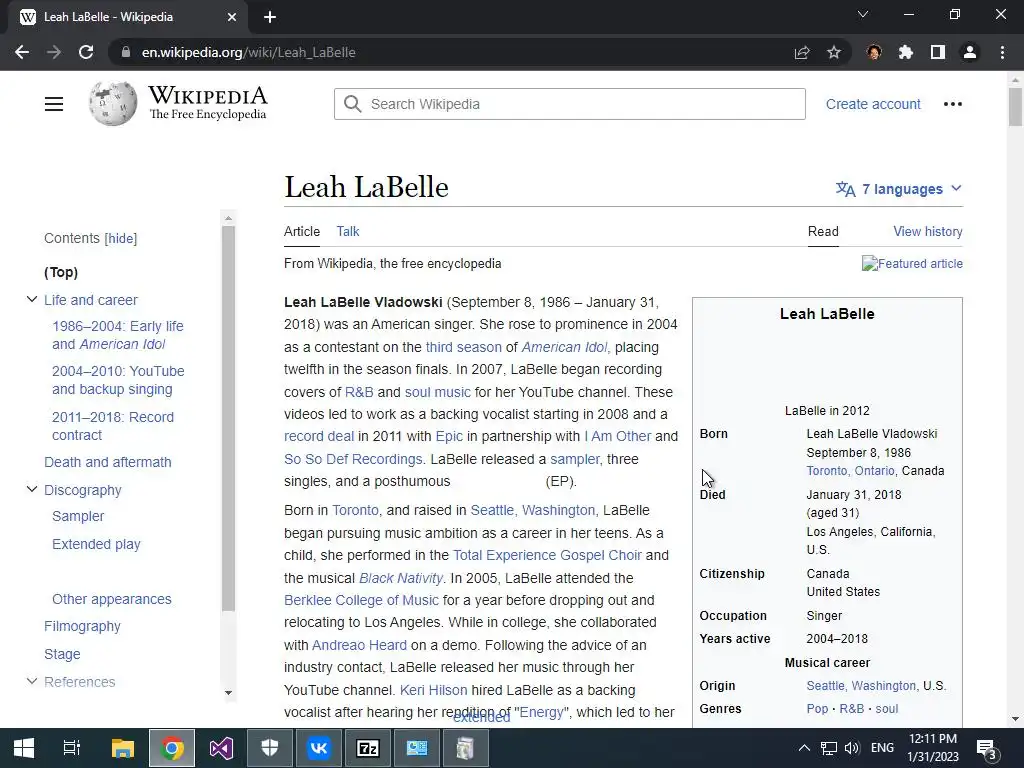Open the Keri Hilson link
The height and width of the screenshot is (768, 1024).
point(434,690)
